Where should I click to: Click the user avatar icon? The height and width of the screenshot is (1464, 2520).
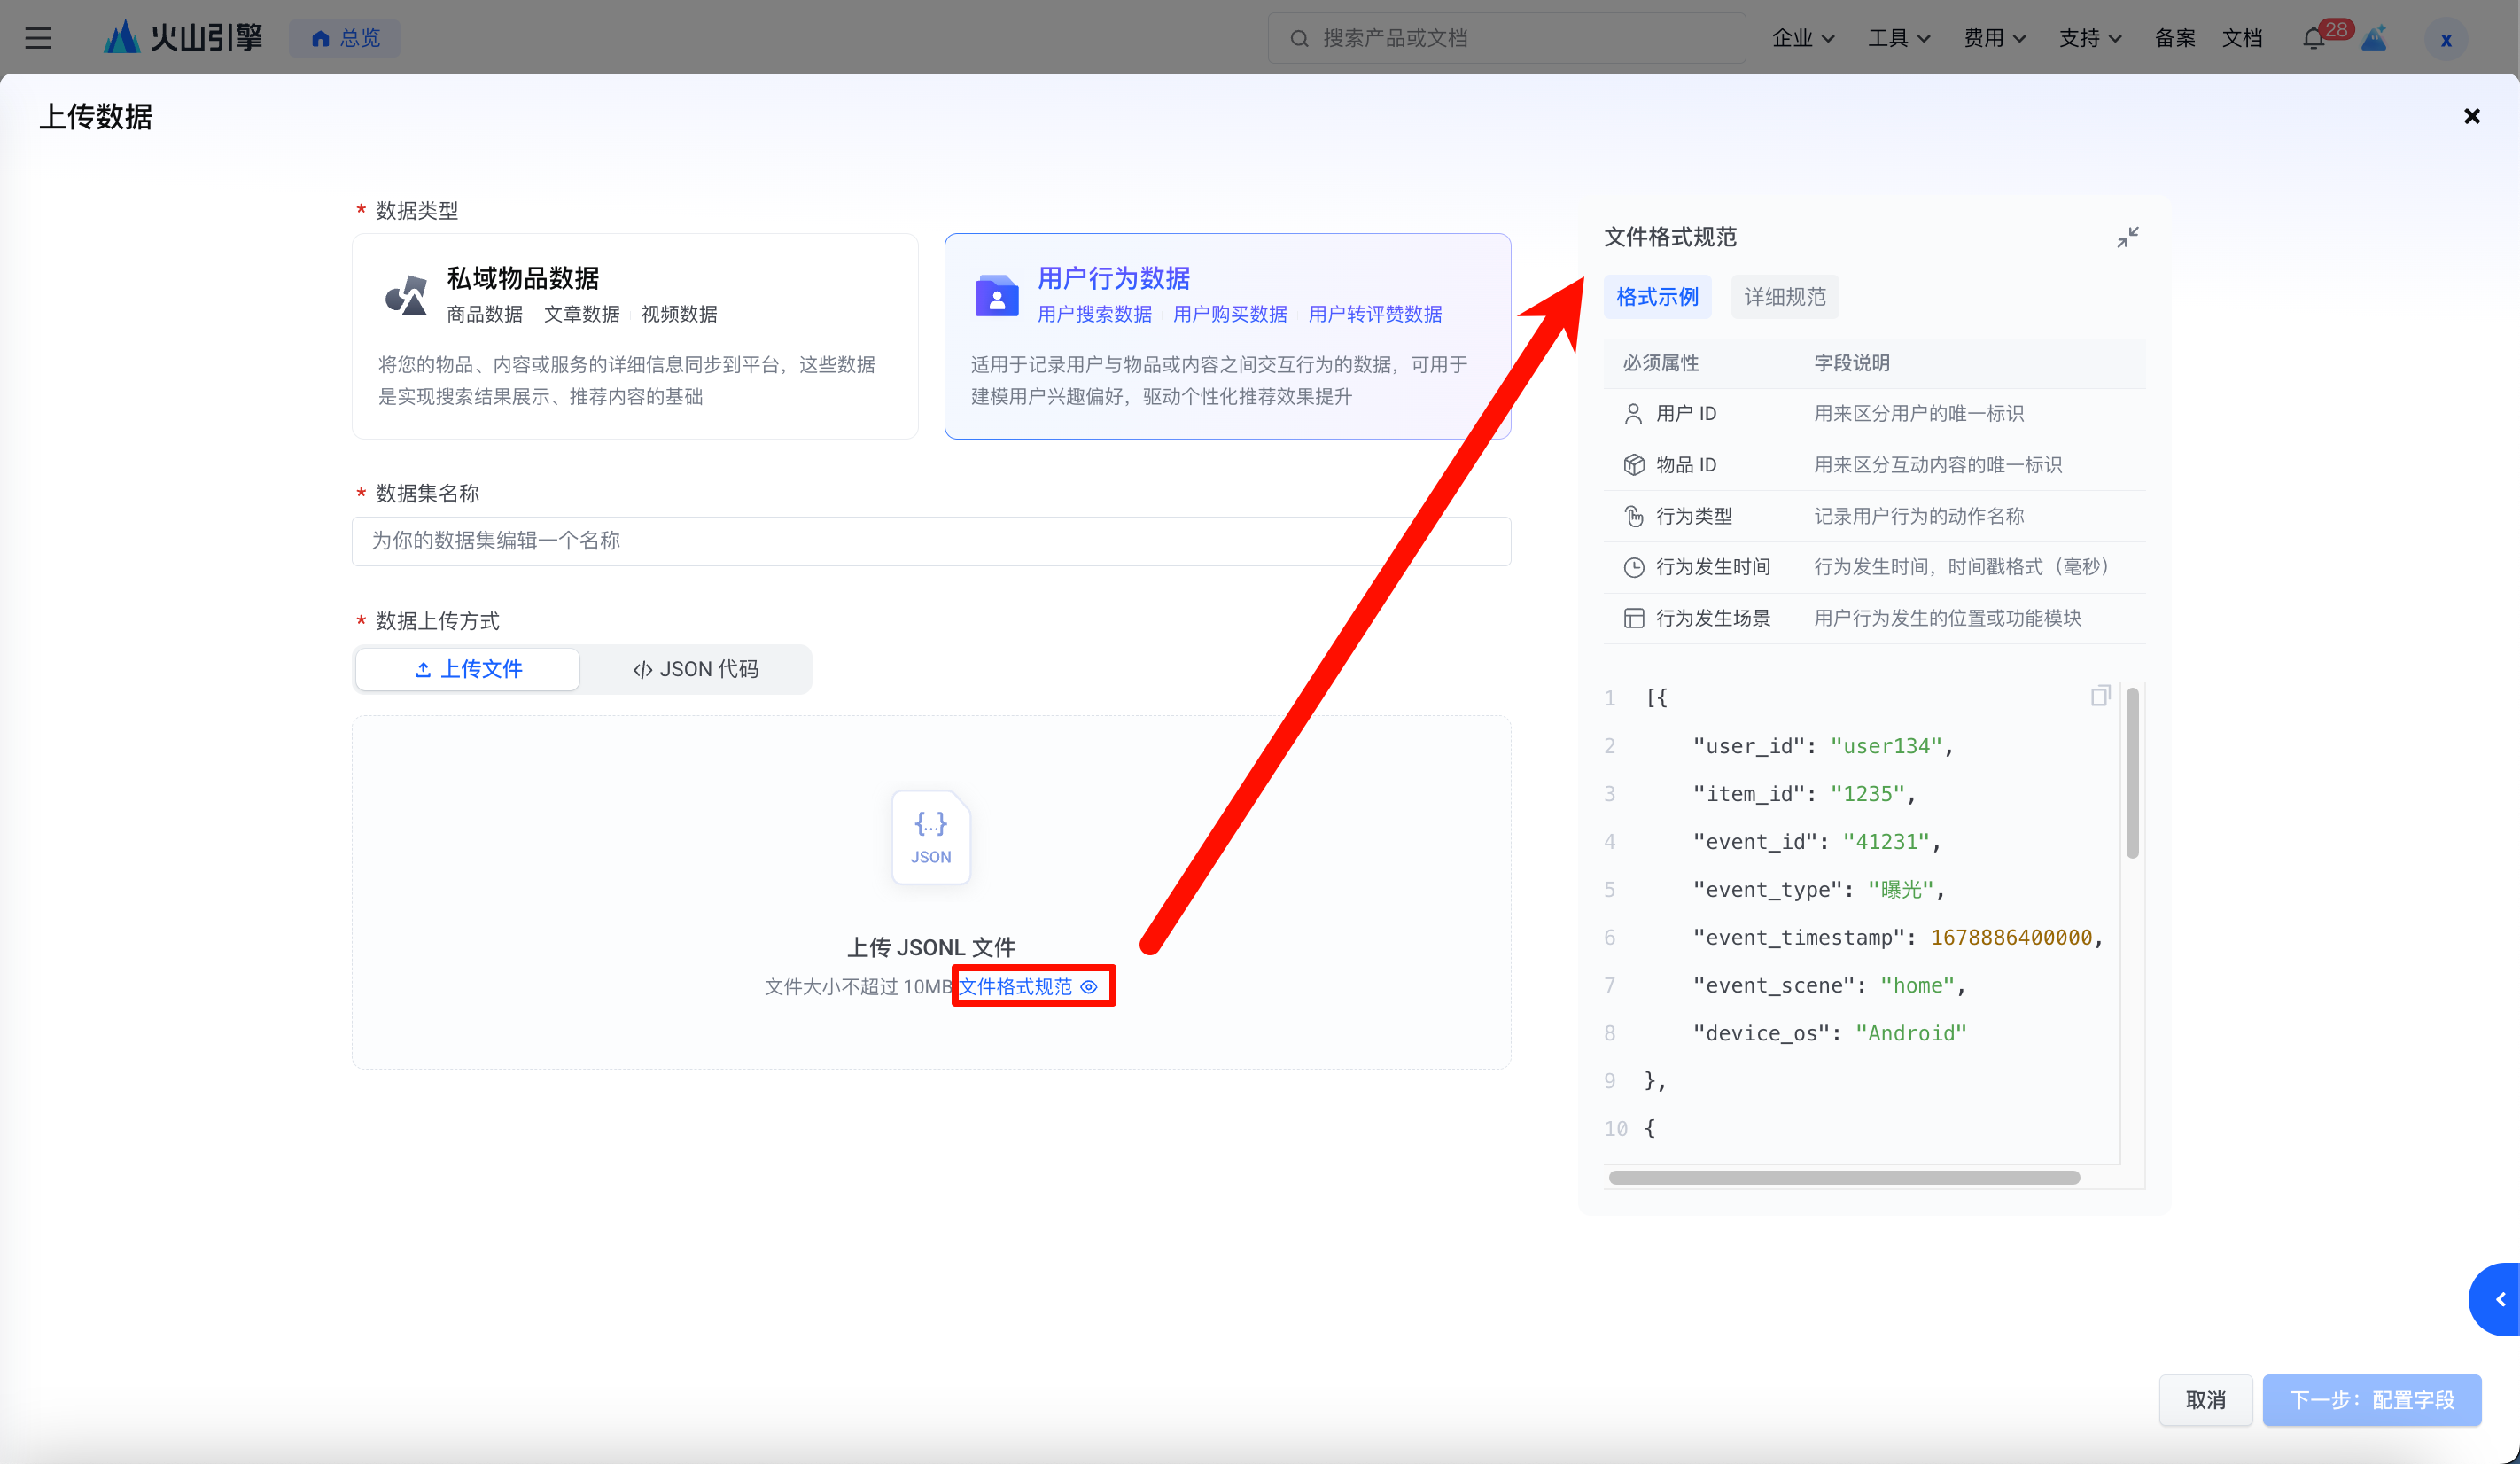coord(2445,40)
